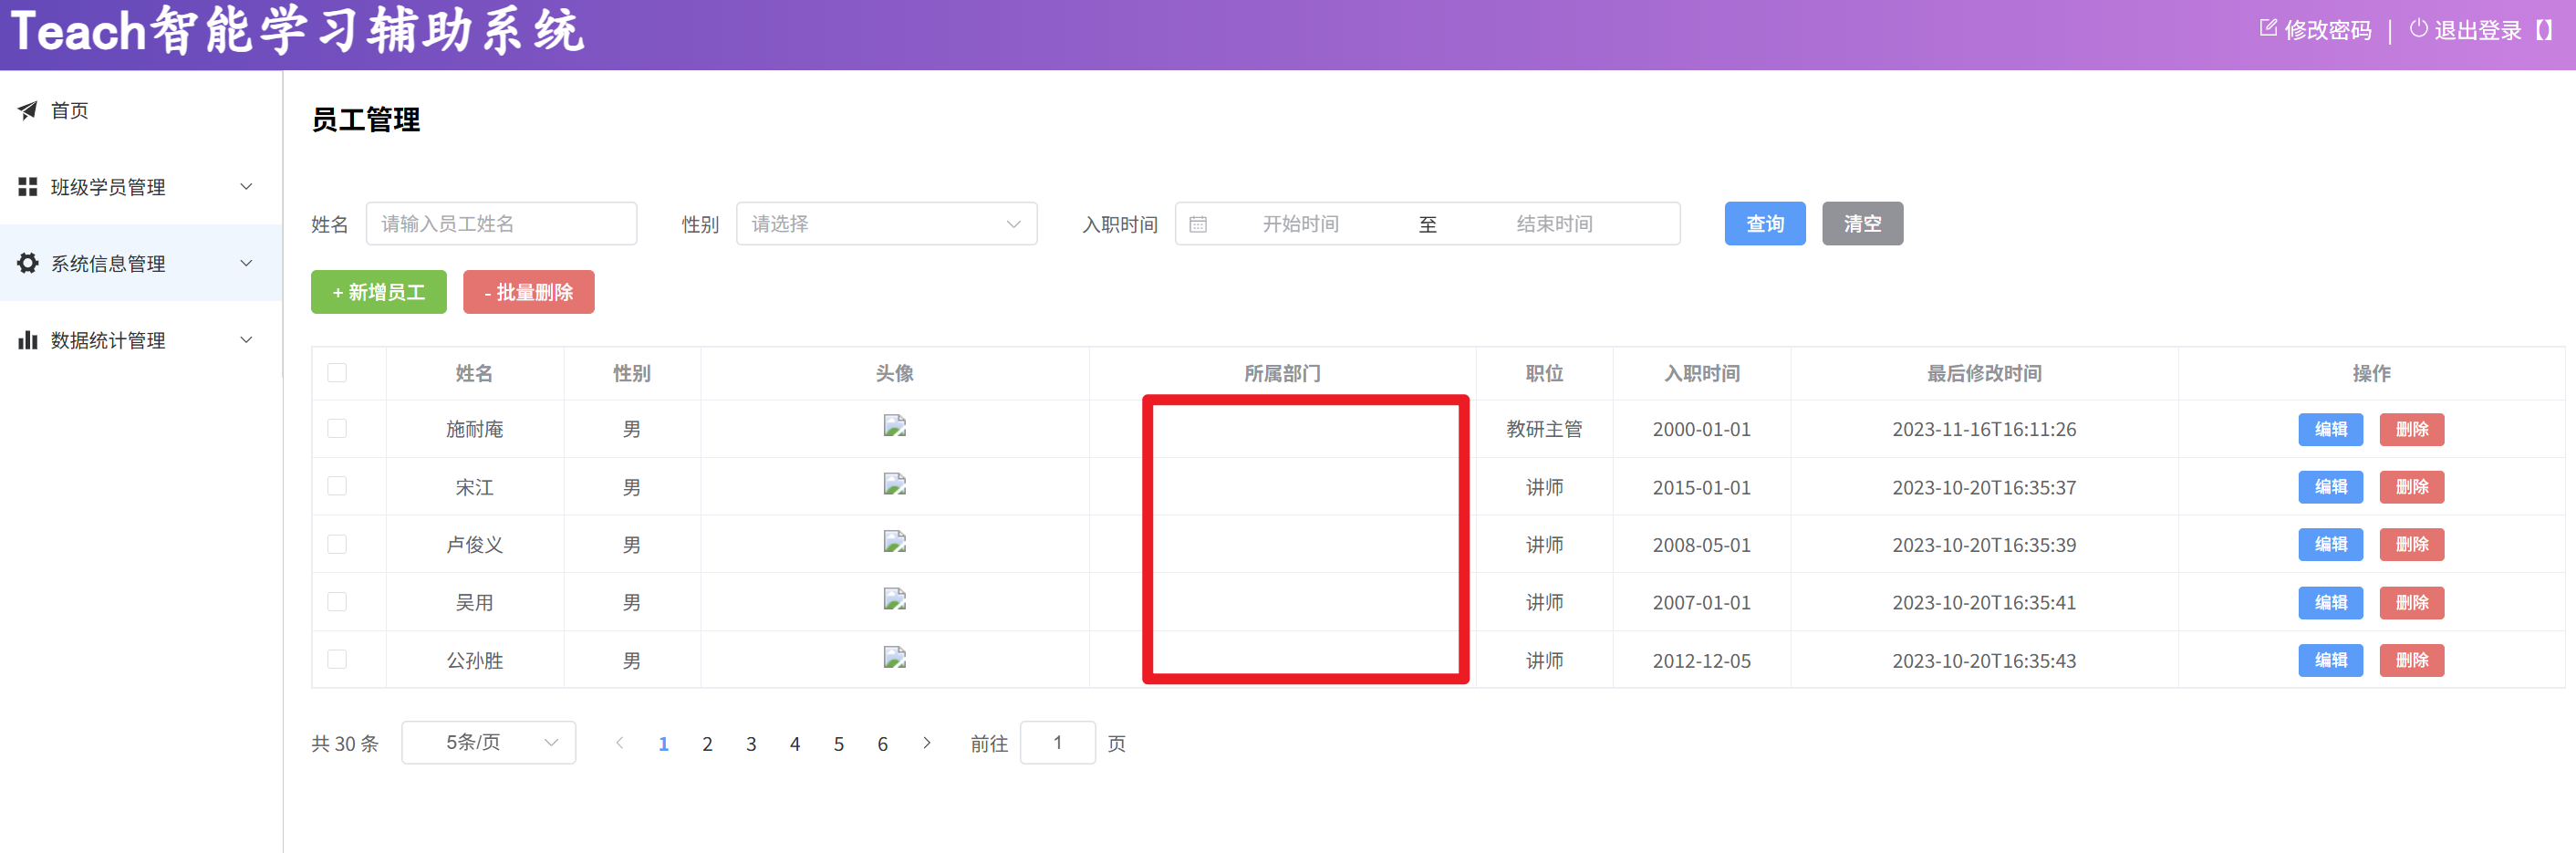Click the gear icon for system info
The image size is (2576, 853).
(28, 263)
